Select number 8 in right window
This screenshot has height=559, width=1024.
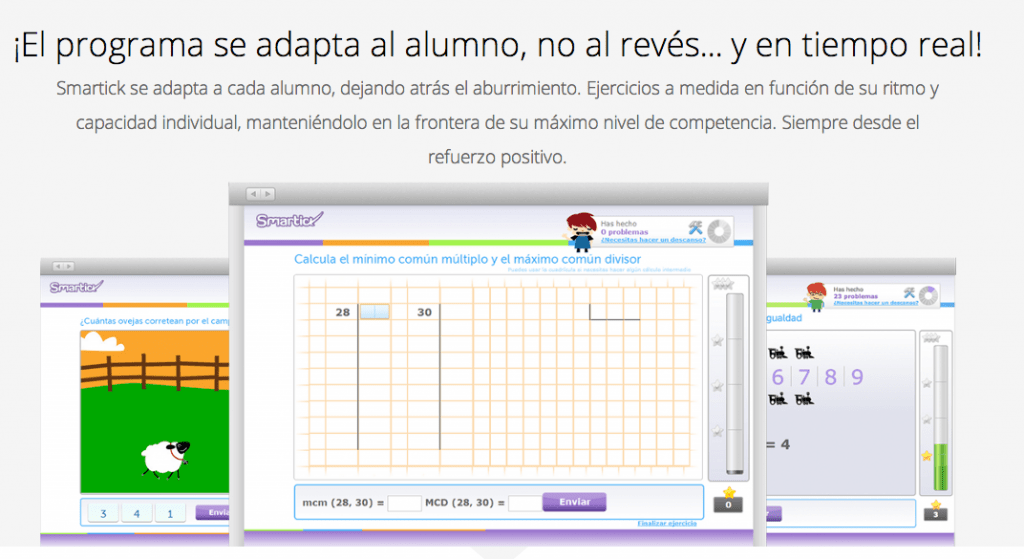tap(830, 377)
